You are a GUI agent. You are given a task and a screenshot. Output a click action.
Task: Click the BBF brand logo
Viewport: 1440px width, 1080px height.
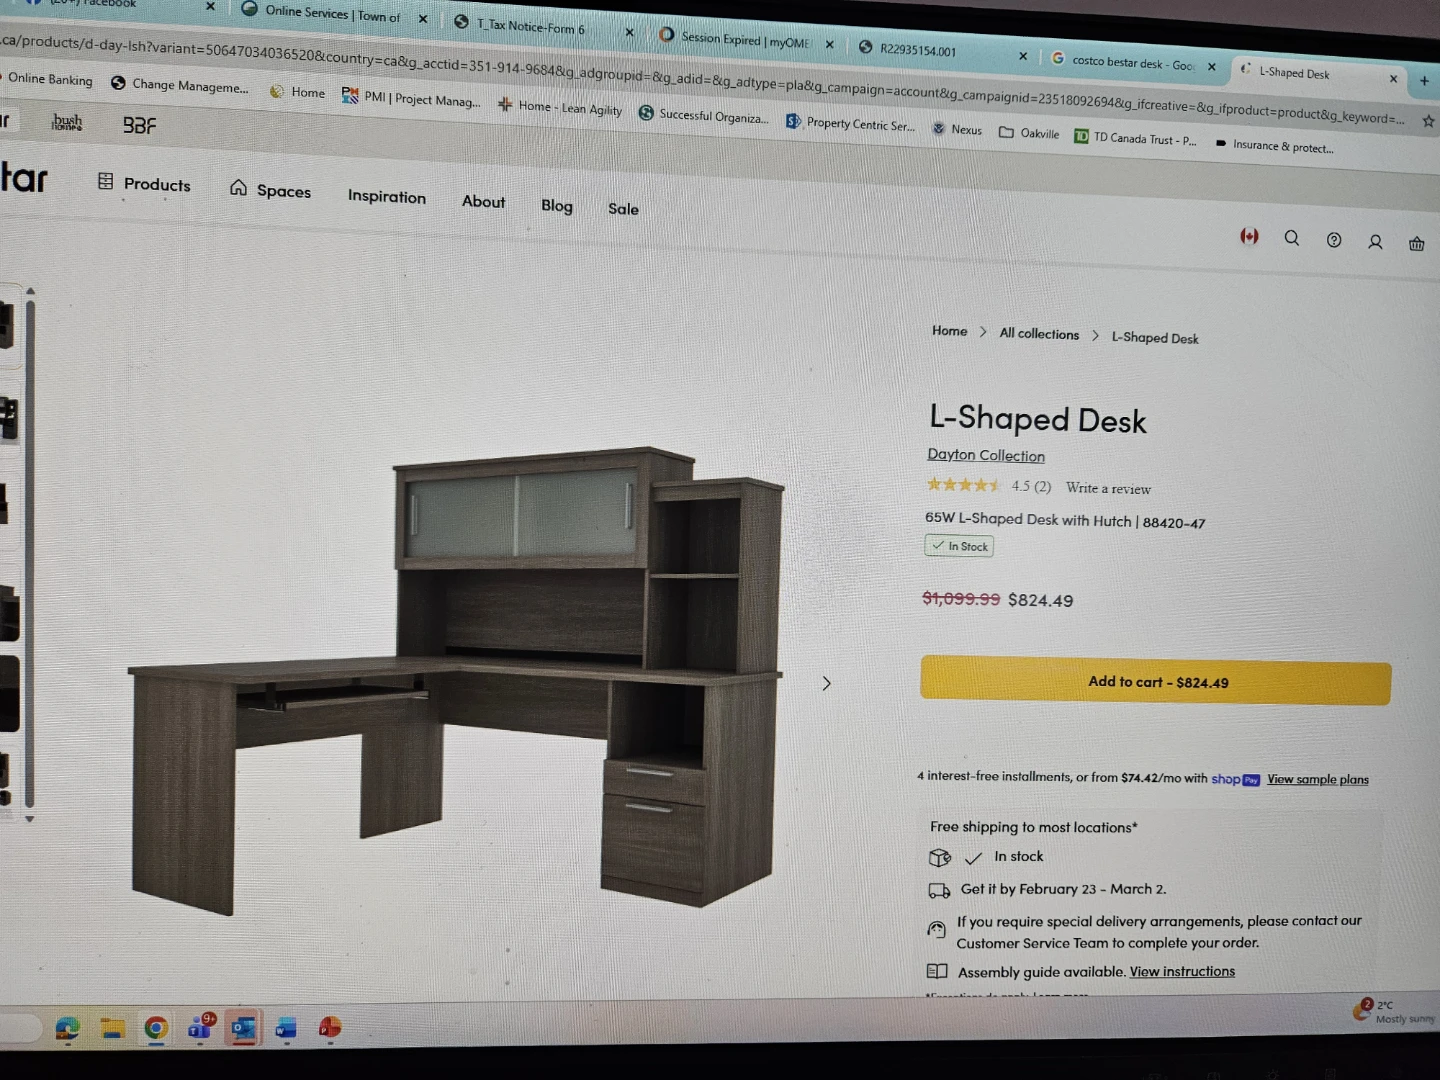(x=139, y=125)
